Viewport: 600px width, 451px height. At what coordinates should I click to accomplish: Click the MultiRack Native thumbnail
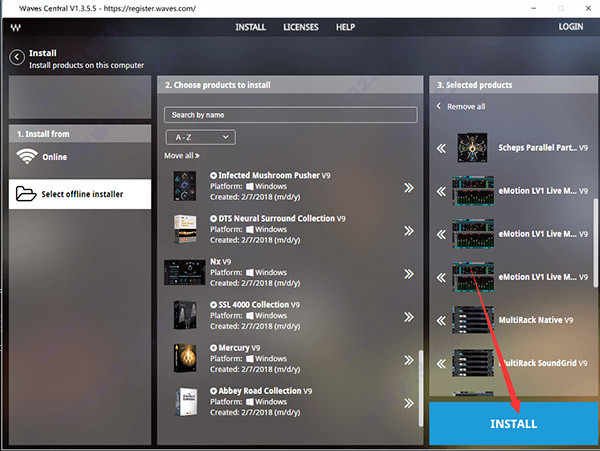click(x=473, y=320)
